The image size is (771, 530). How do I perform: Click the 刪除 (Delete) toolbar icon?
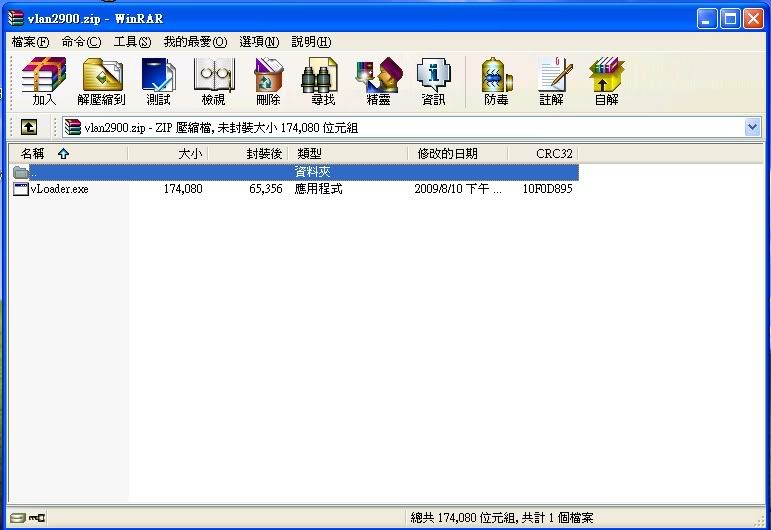click(268, 81)
